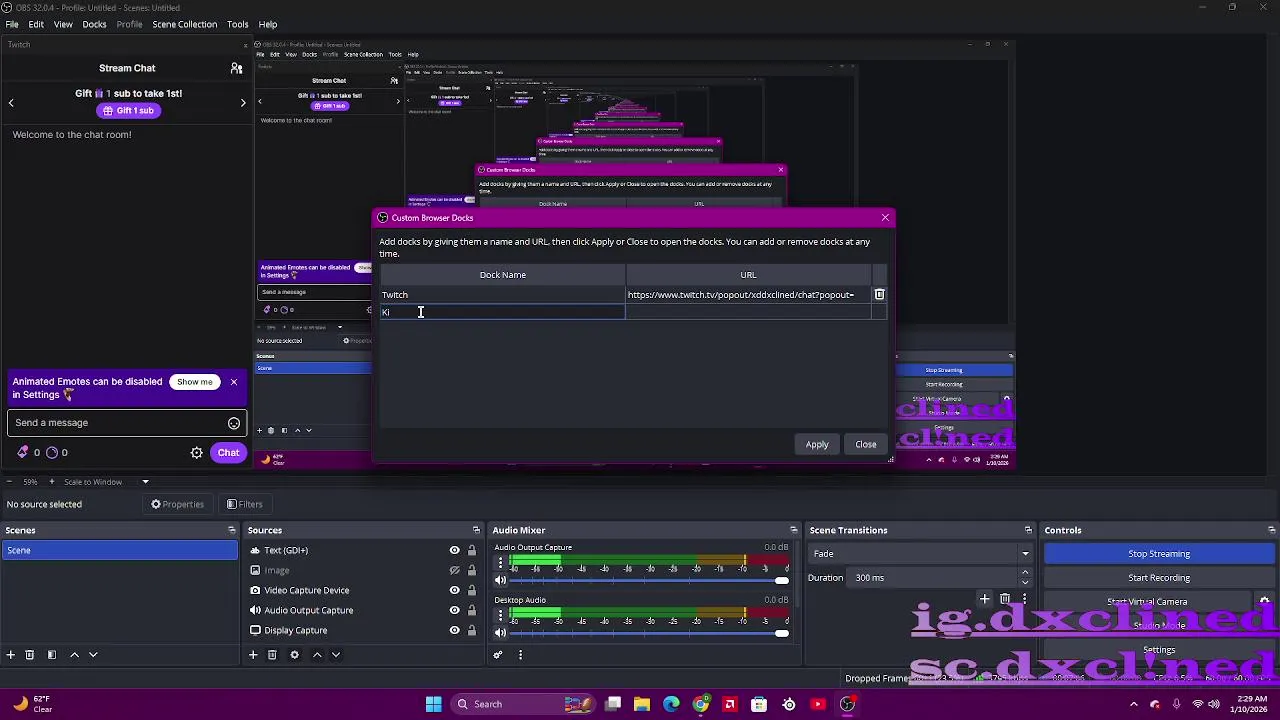
Task: Mute Audio Output Capture speaker icon
Action: coord(500,580)
